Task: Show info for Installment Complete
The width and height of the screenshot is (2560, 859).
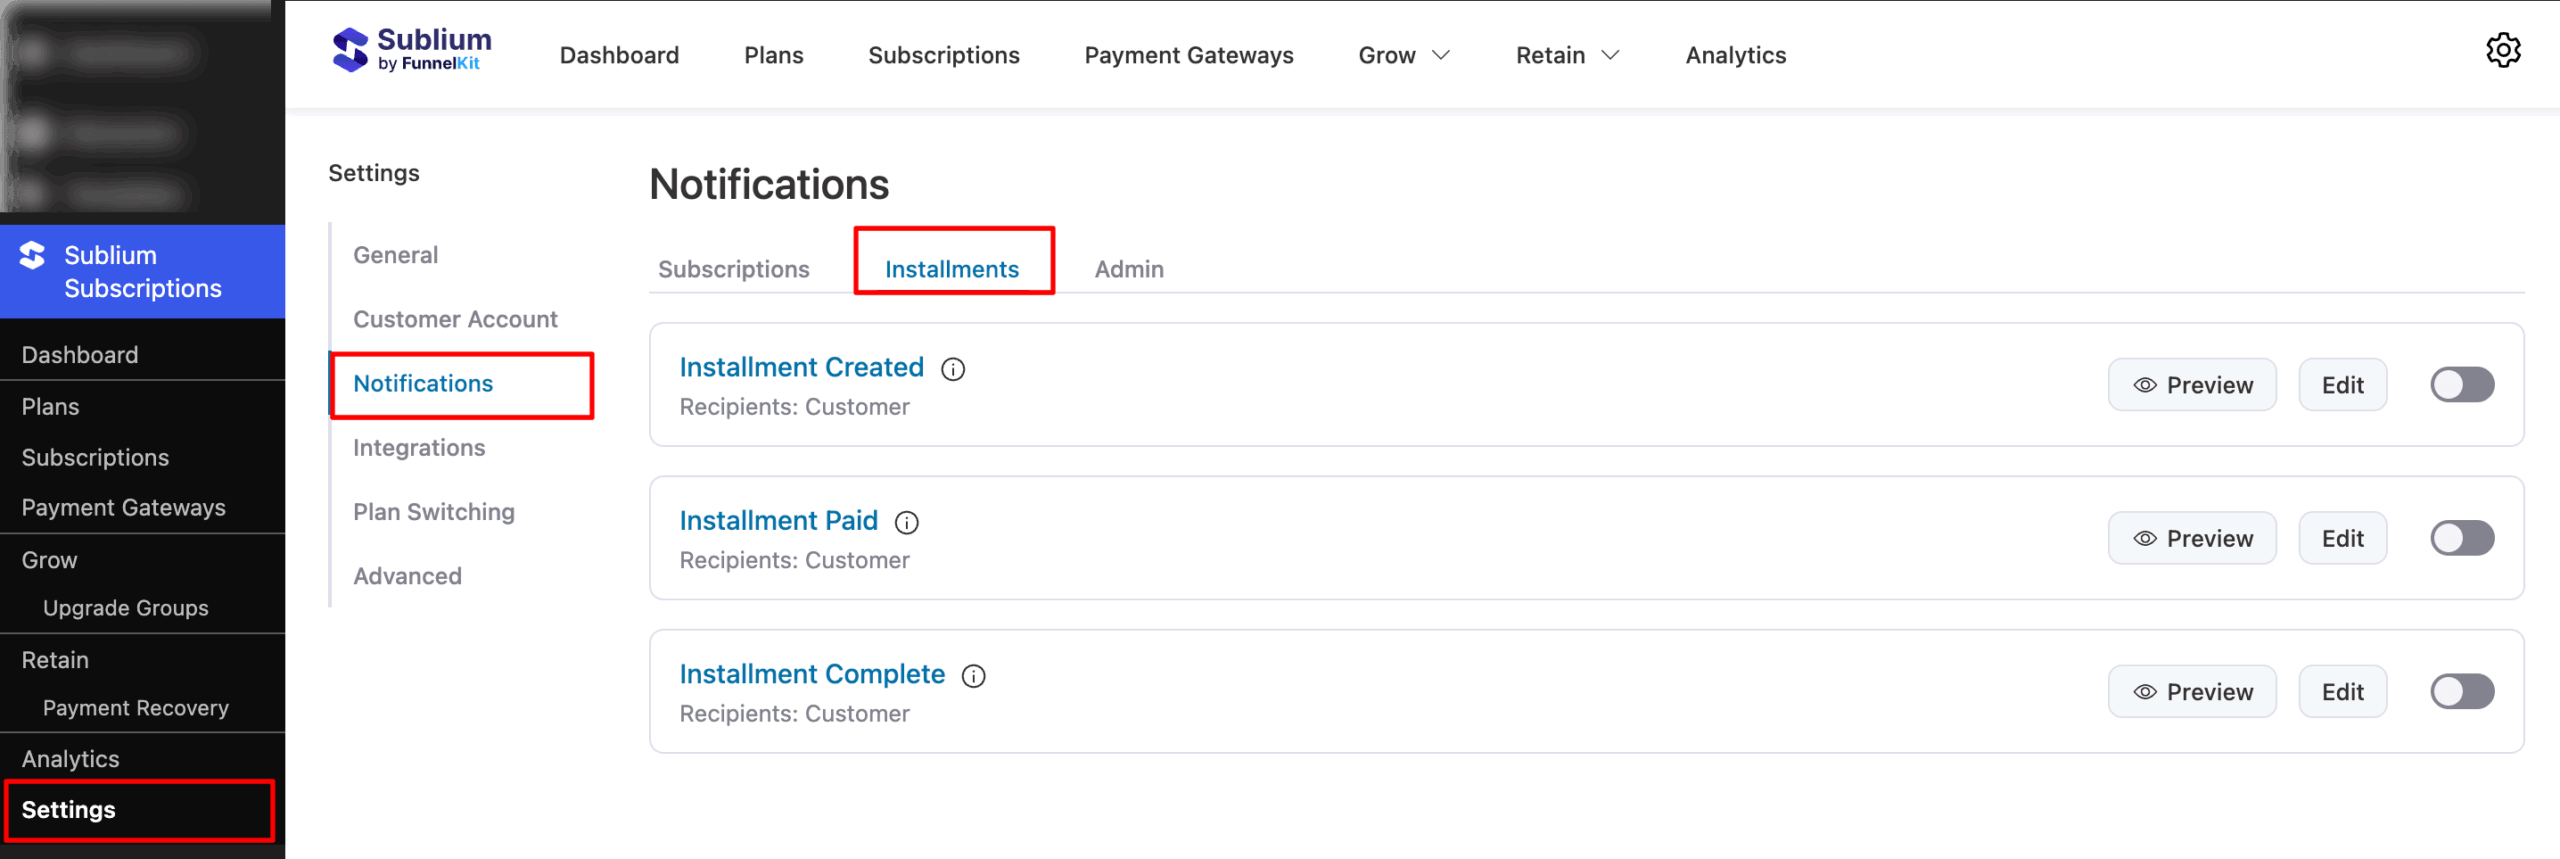Action: click(x=974, y=676)
